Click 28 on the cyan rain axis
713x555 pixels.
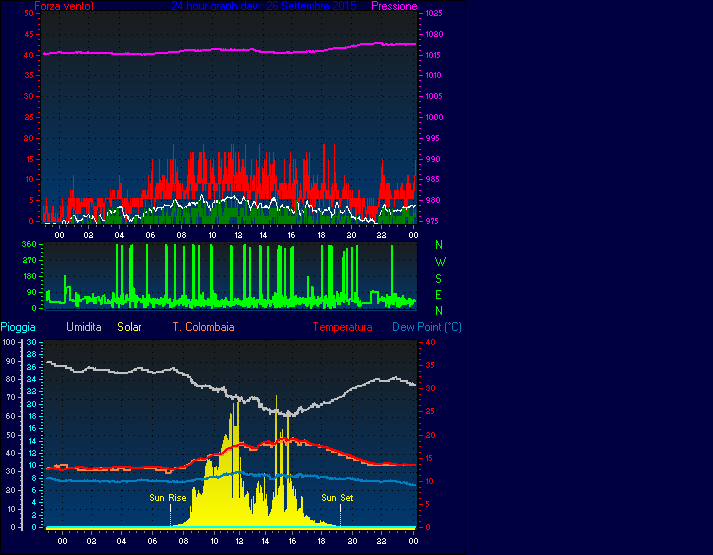pyautogui.click(x=32, y=354)
